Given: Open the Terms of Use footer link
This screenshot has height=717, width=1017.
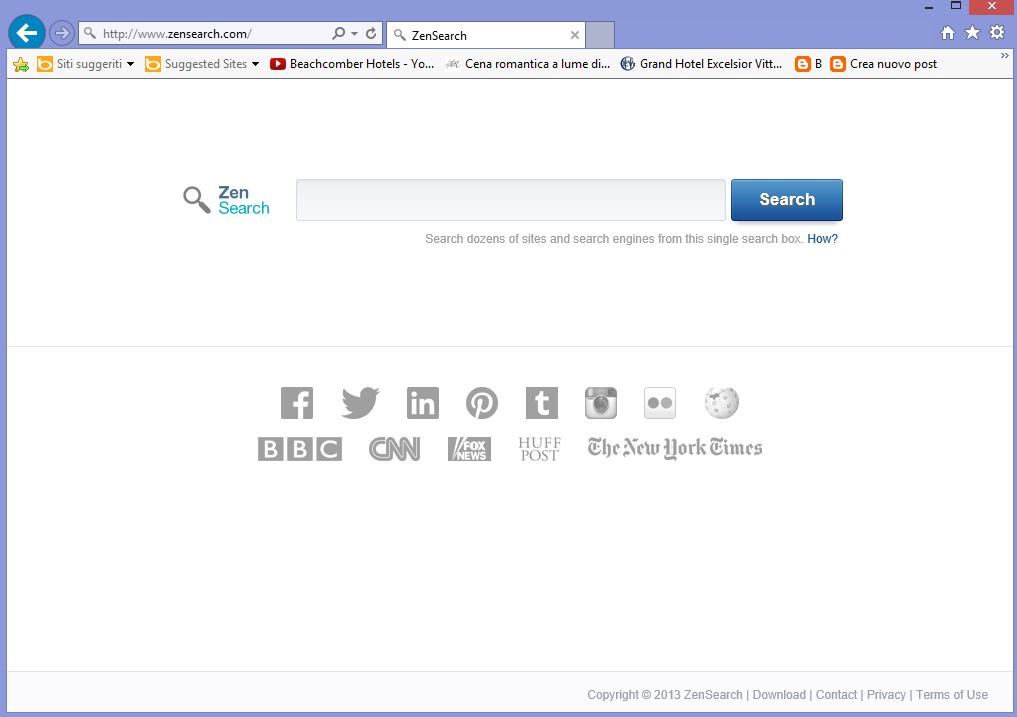Looking at the screenshot, I should pyautogui.click(x=951, y=695).
